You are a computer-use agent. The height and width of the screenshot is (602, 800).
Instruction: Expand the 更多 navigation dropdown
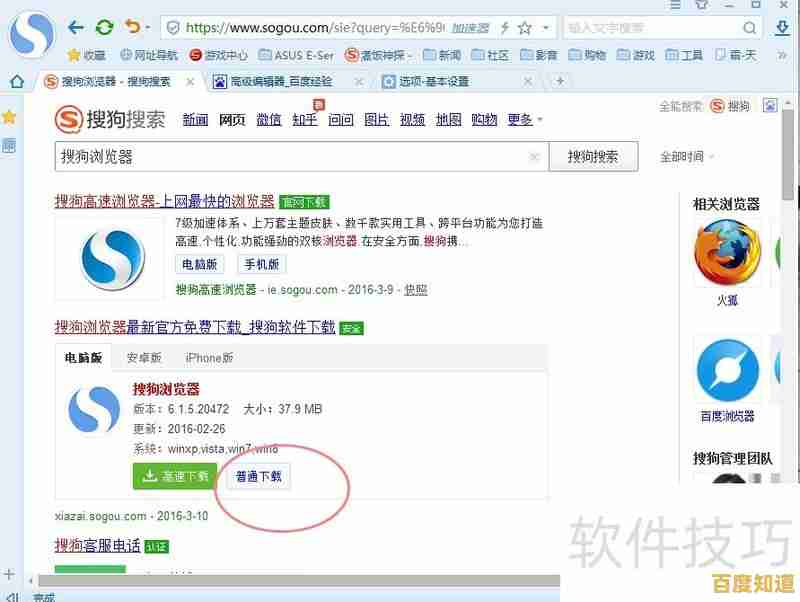coord(520,118)
